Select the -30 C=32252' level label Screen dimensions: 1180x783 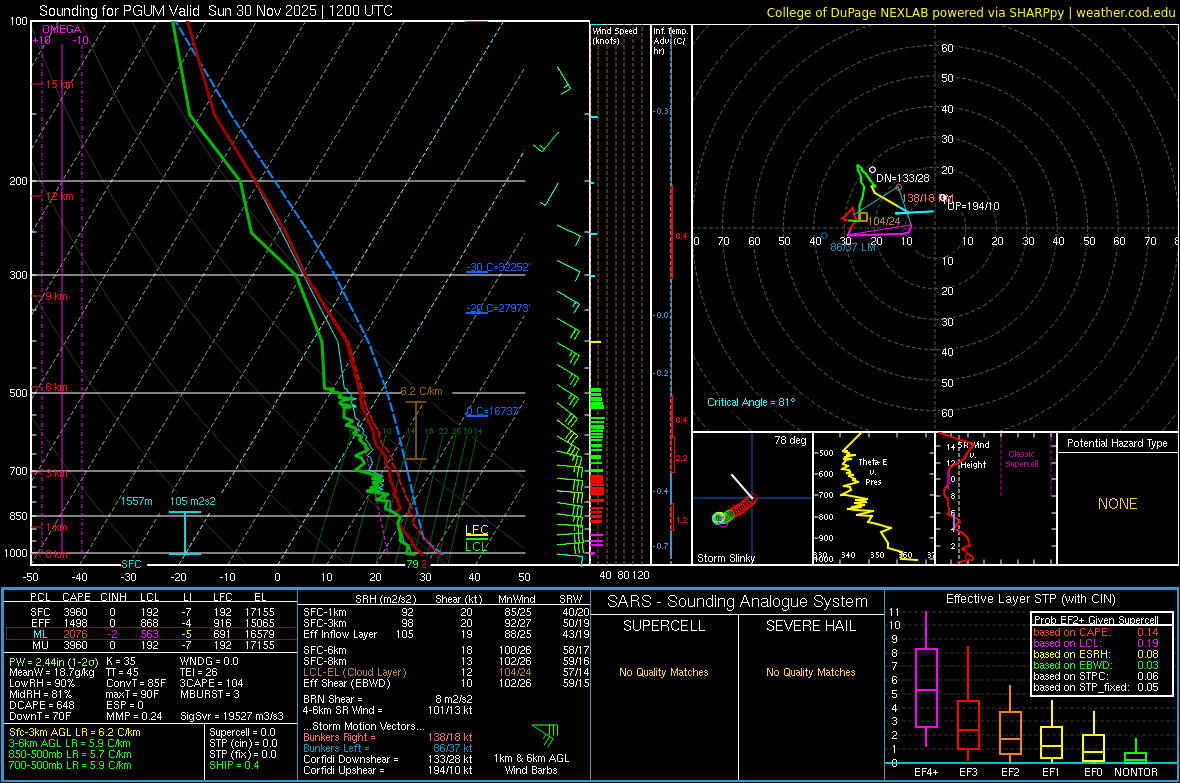(x=498, y=267)
